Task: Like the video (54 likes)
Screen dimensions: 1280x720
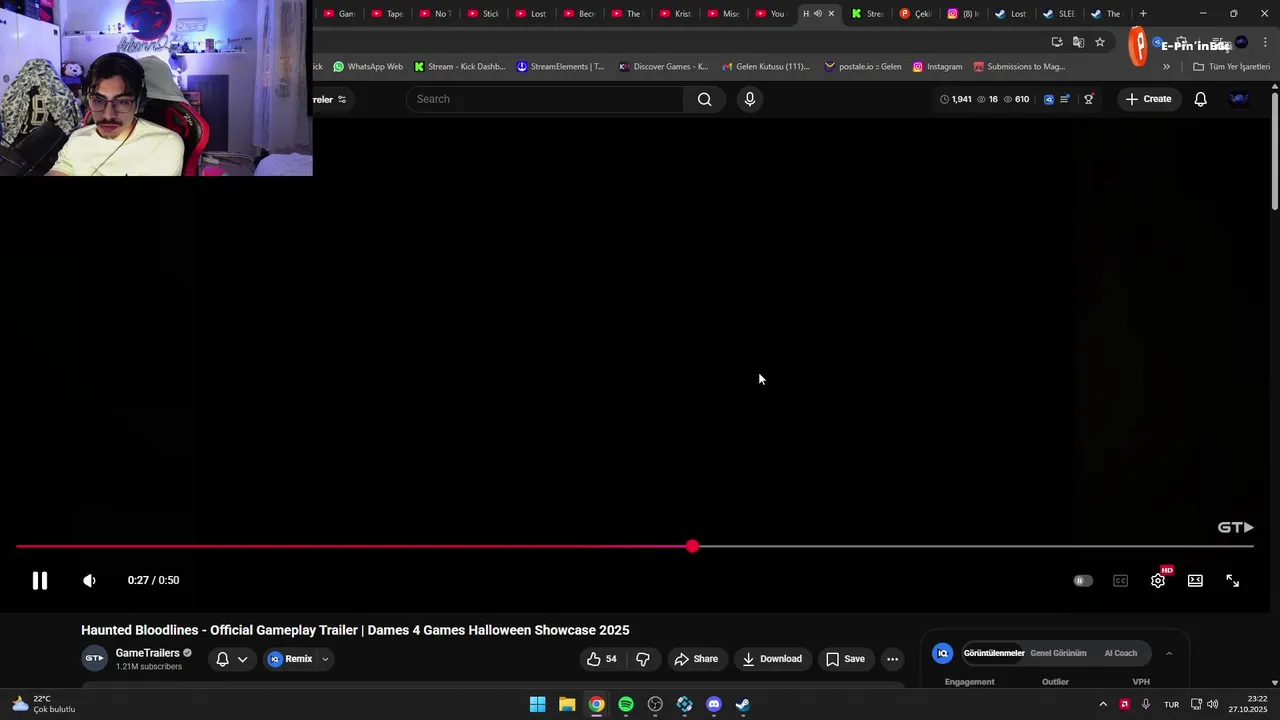Action: [x=602, y=659]
